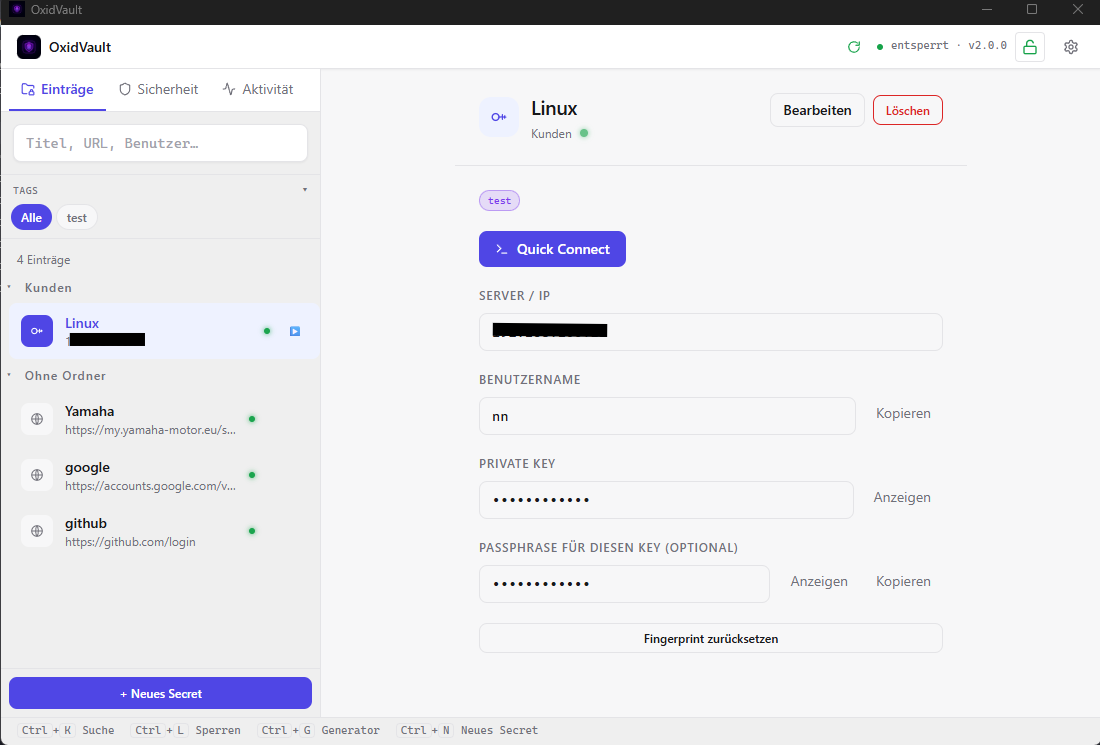Click the Benutzername field containing nn
The image size is (1100, 745).
pyautogui.click(x=667, y=416)
